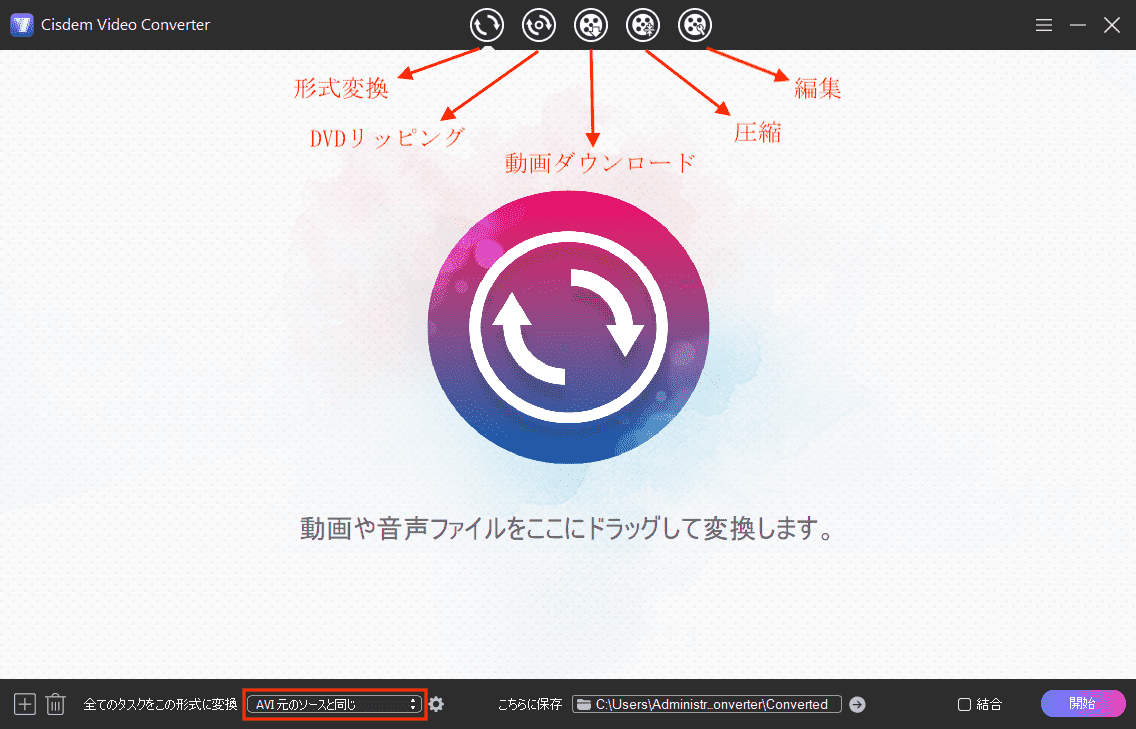The width and height of the screenshot is (1136, 729).
Task: Click the こちらに保存 label
Action: (530, 704)
